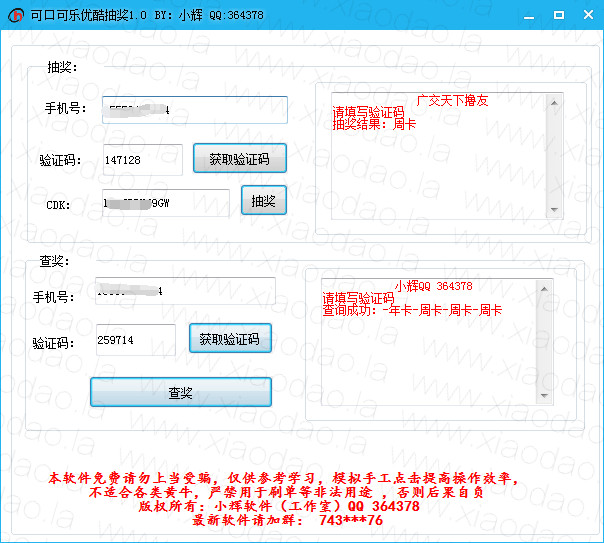Click up arrow of 抽奖 result box scrollbar
The width and height of the screenshot is (604, 543).
(x=554, y=103)
